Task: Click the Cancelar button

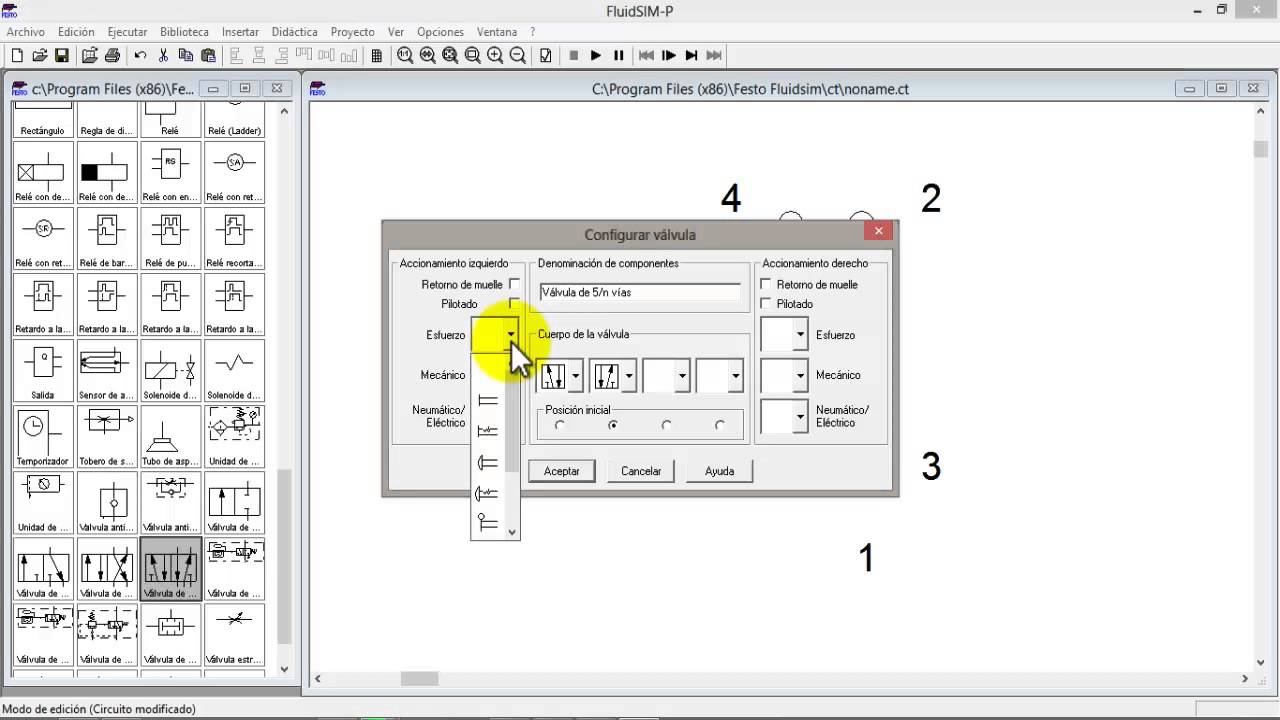Action: pos(641,471)
